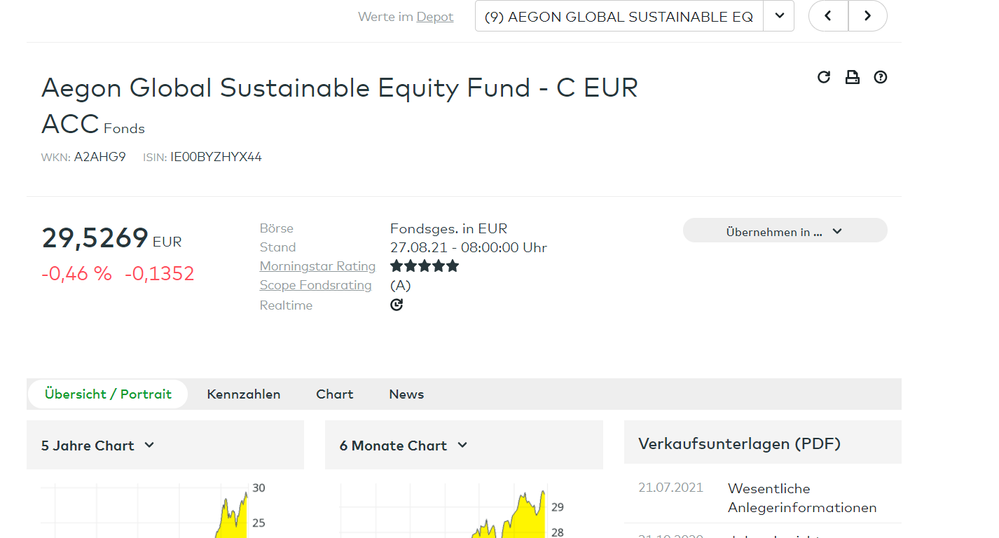Open the 5 Jahre Chart period selector
999x538 pixels.
click(98, 445)
